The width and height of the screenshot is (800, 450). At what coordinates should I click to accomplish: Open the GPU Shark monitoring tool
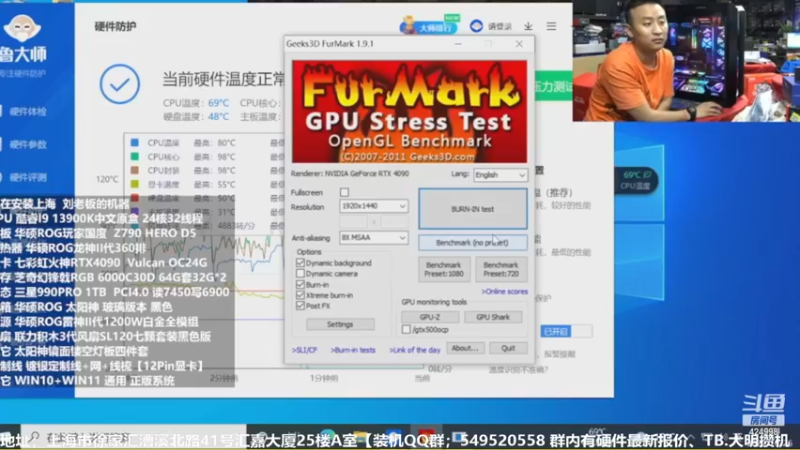pyautogui.click(x=493, y=317)
